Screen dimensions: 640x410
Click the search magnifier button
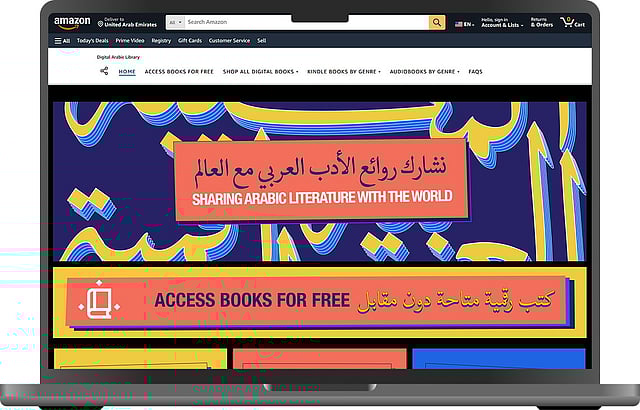[437, 22]
